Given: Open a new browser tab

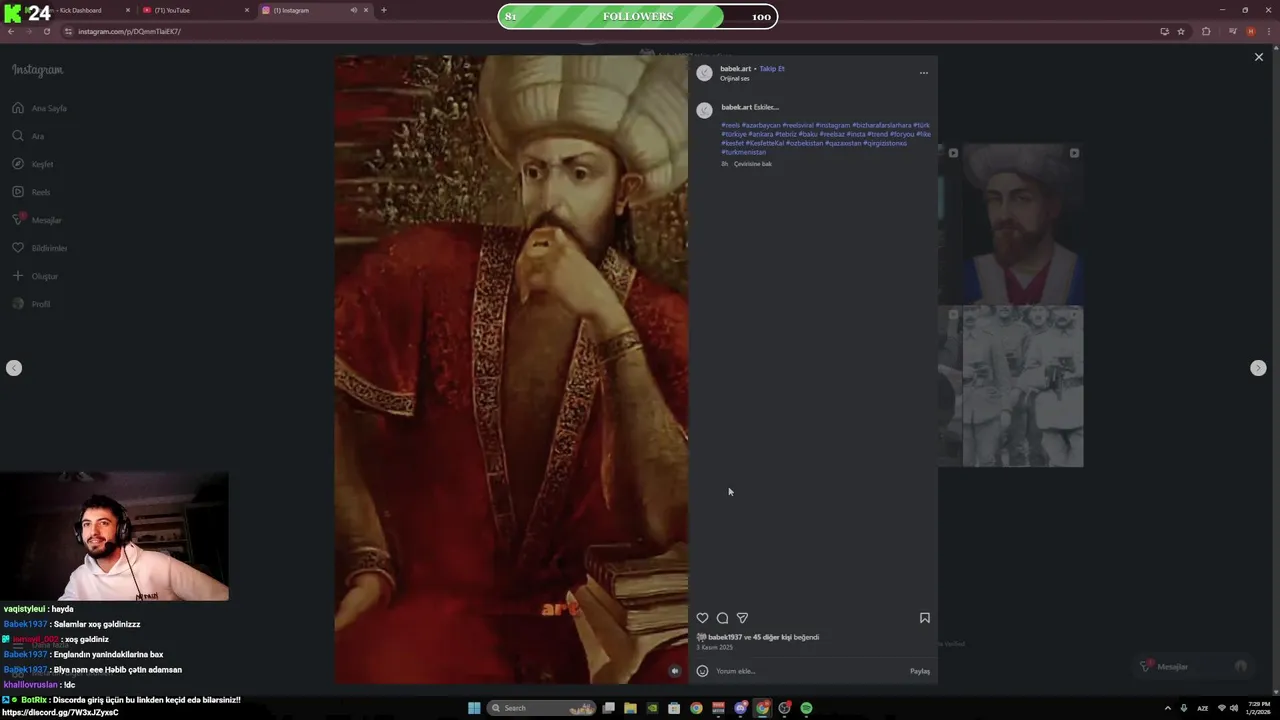Looking at the screenshot, I should point(384,10).
